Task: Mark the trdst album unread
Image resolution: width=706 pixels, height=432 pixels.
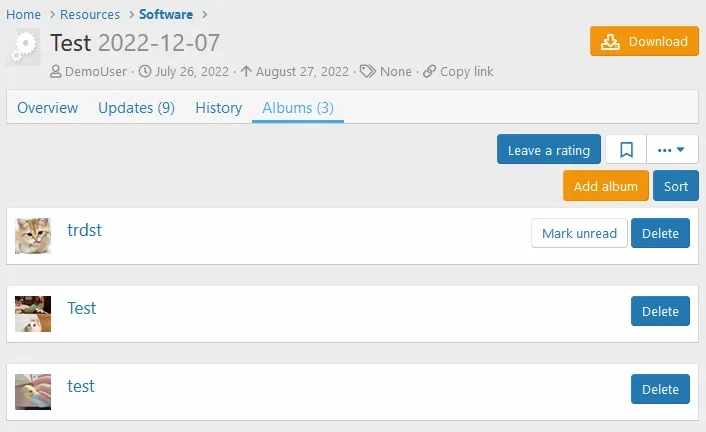Action: [x=579, y=233]
